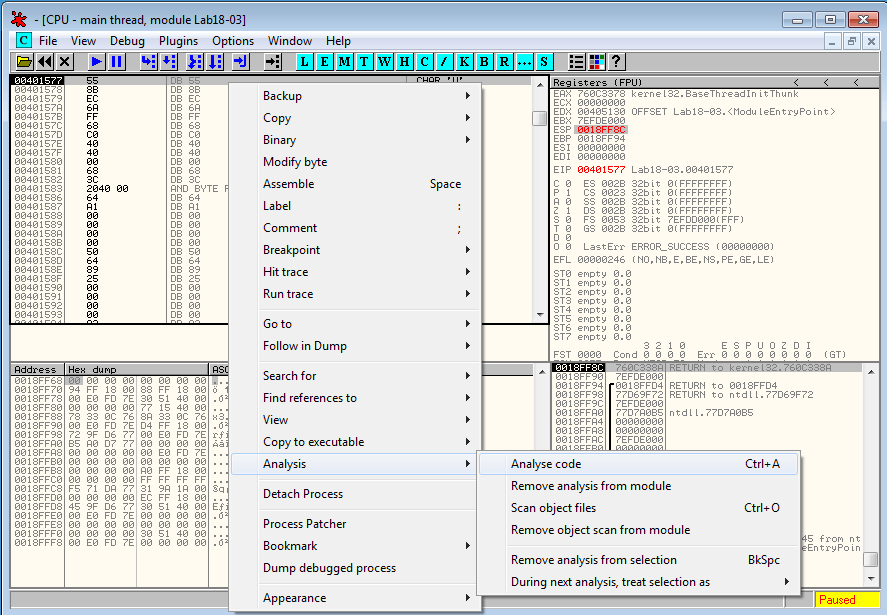Screen dimensions: 887x615
Task: Click the disassembly pane vertical scrollbar
Action: (x=540, y=200)
